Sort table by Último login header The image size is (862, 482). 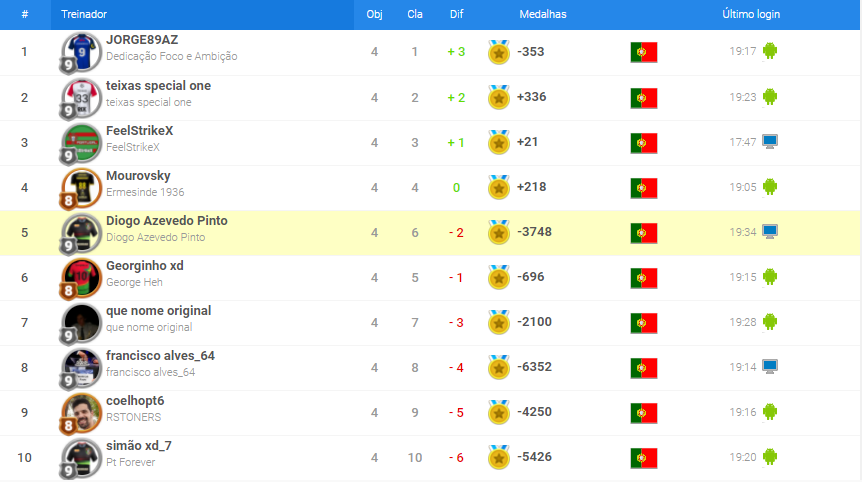click(x=751, y=14)
